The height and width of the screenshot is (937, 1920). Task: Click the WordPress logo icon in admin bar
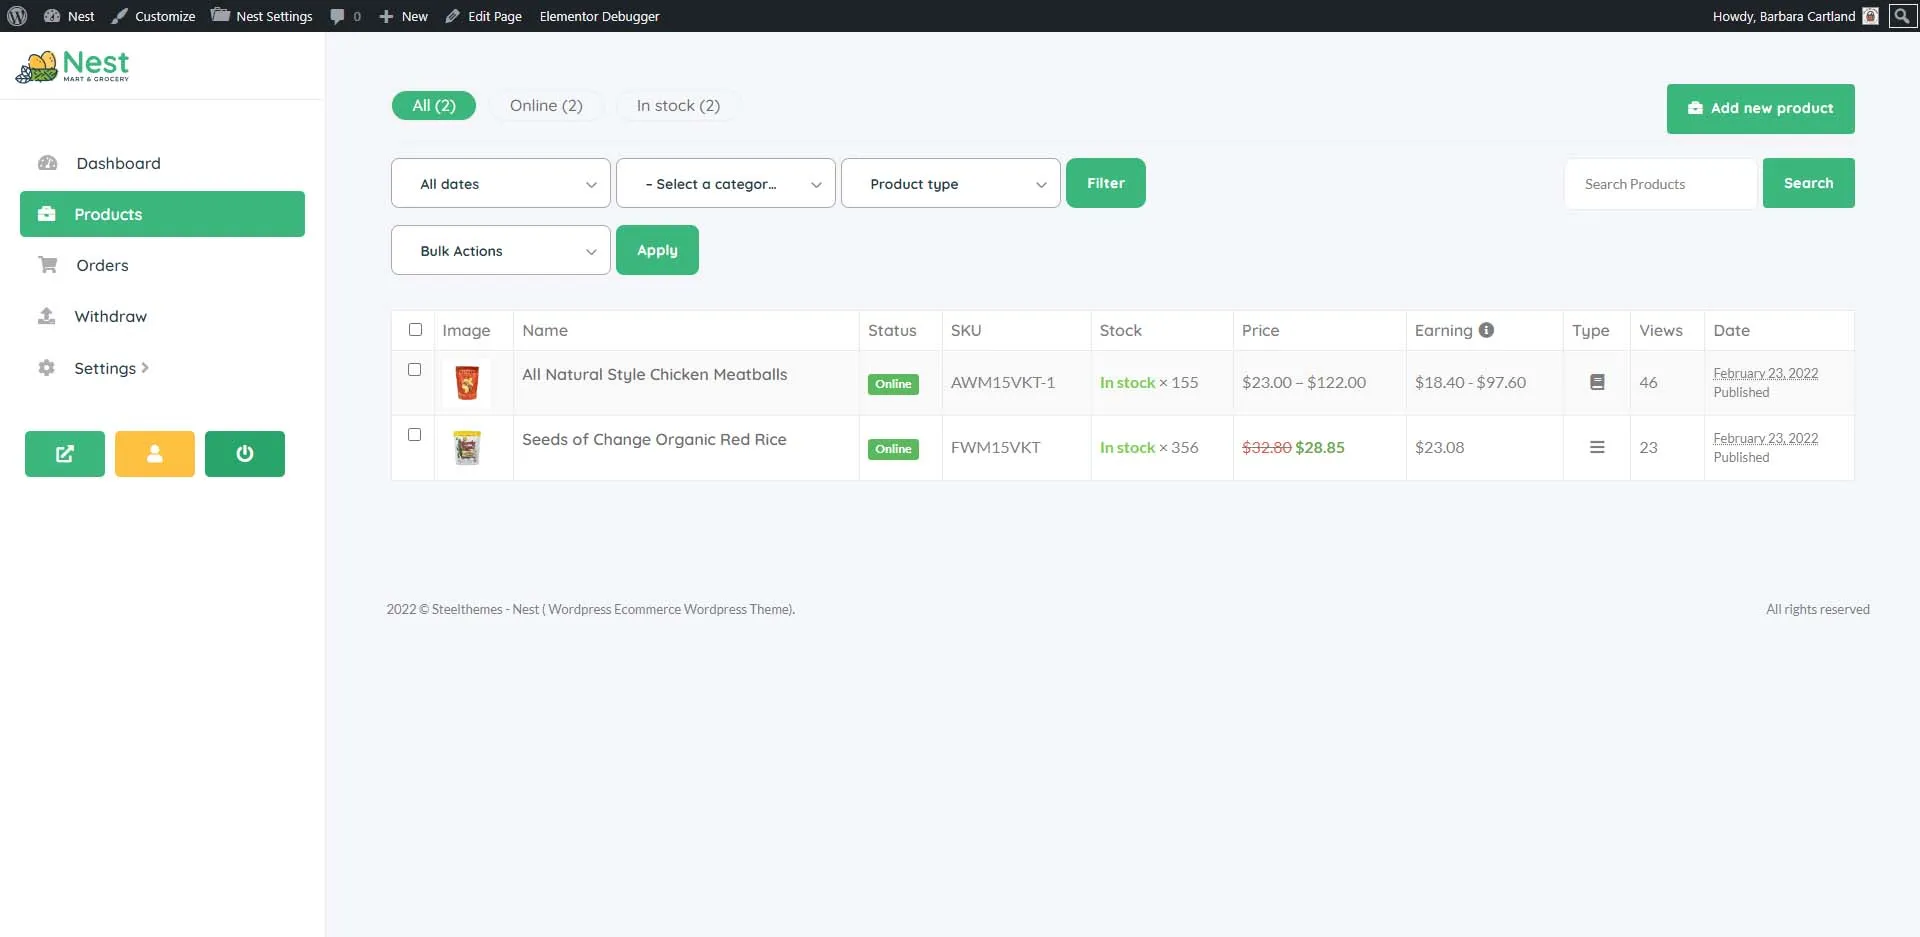click(17, 16)
